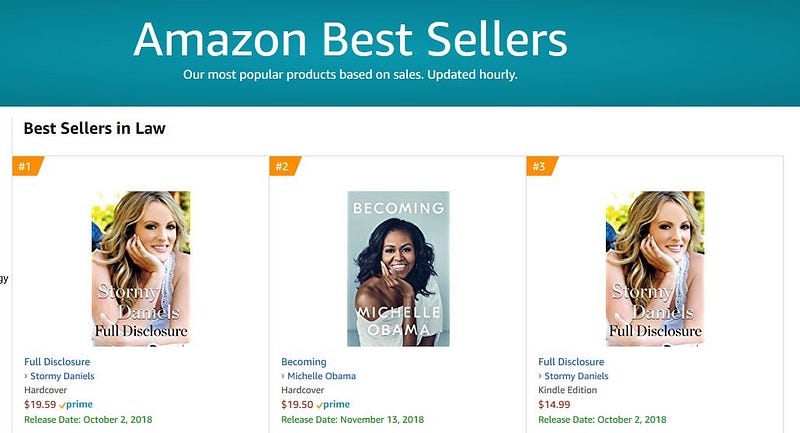800x433 pixels.
Task: Click the $19.59 hardcover price
Action: tap(39, 405)
